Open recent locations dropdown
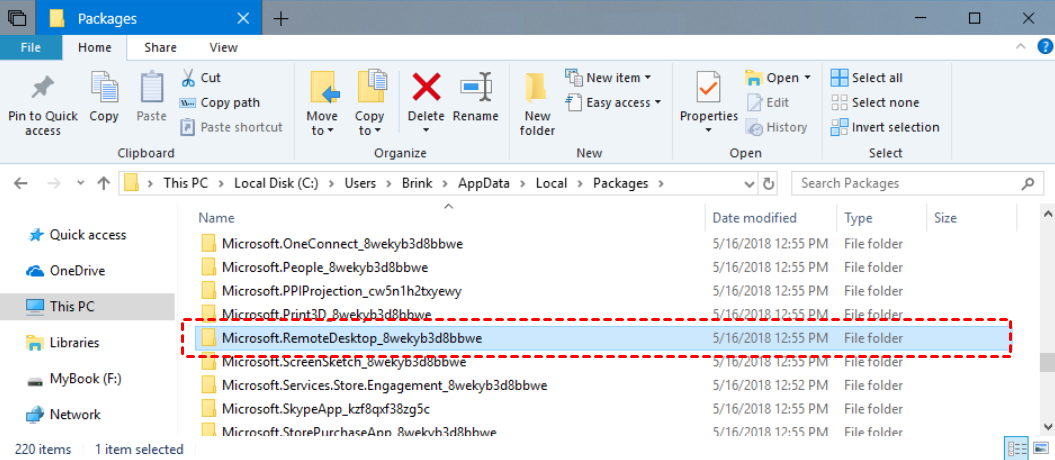The image size is (1055, 460). (81, 183)
